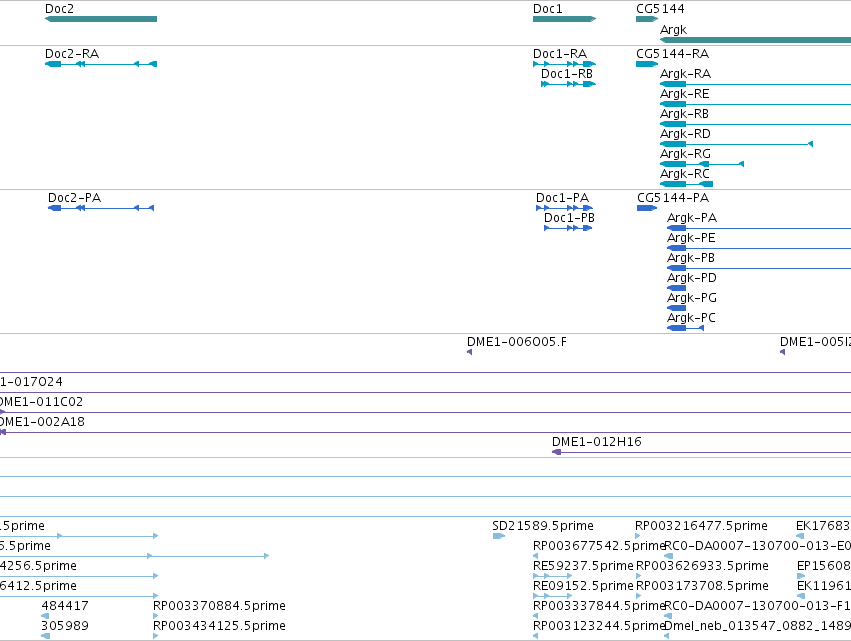Select the Doc1 gene bar
The width and height of the screenshot is (851, 641).
(x=564, y=19)
